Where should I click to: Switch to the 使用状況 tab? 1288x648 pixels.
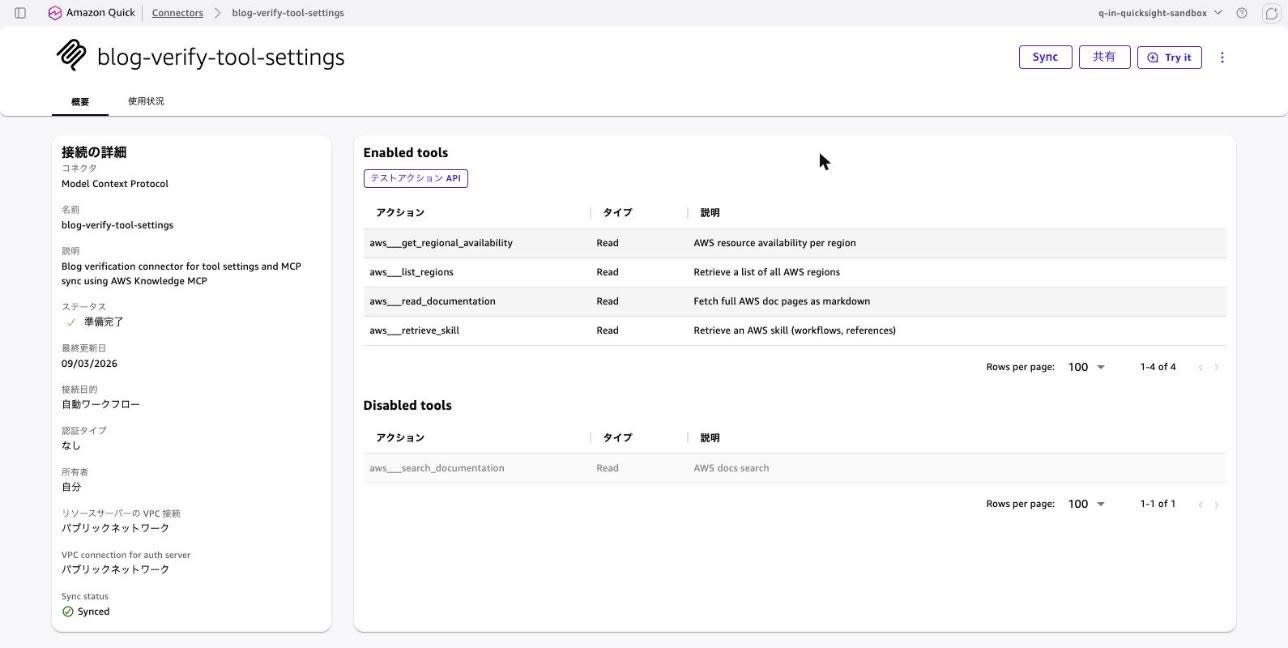146,101
